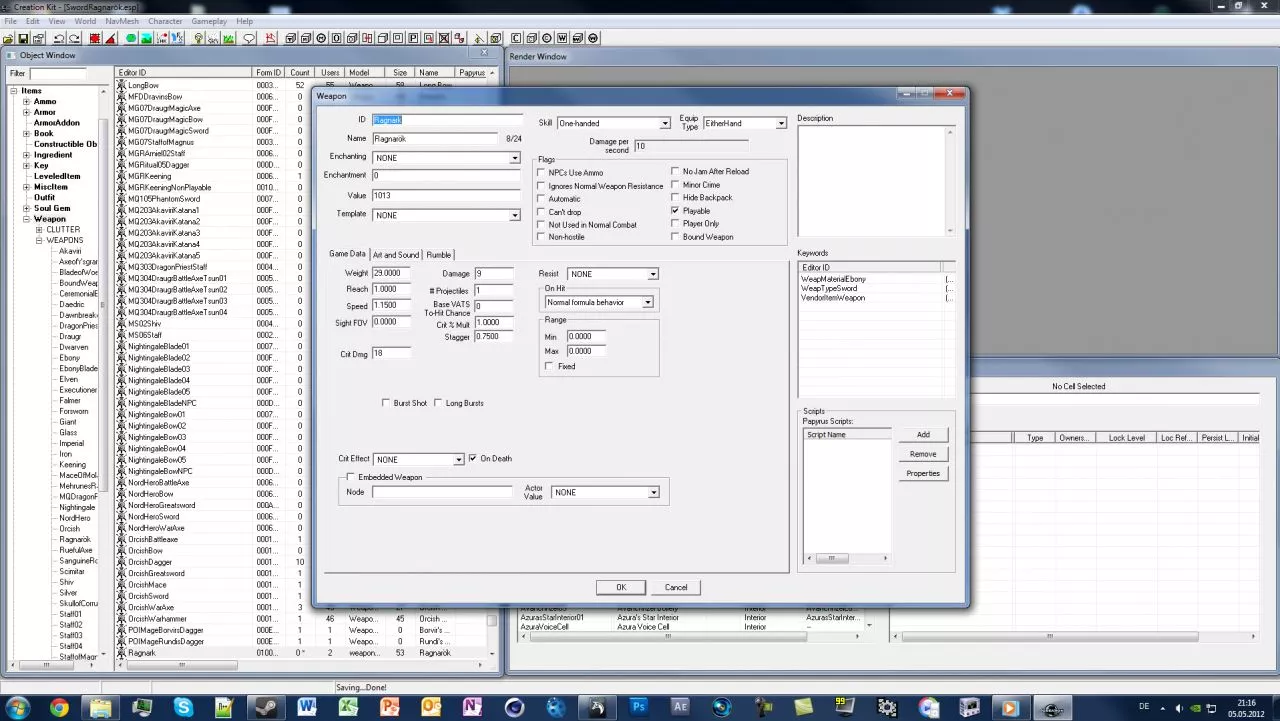Screen dimensions: 1280x721
Task: Toggle the Automatic flag checkbox
Action: [x=541, y=199]
